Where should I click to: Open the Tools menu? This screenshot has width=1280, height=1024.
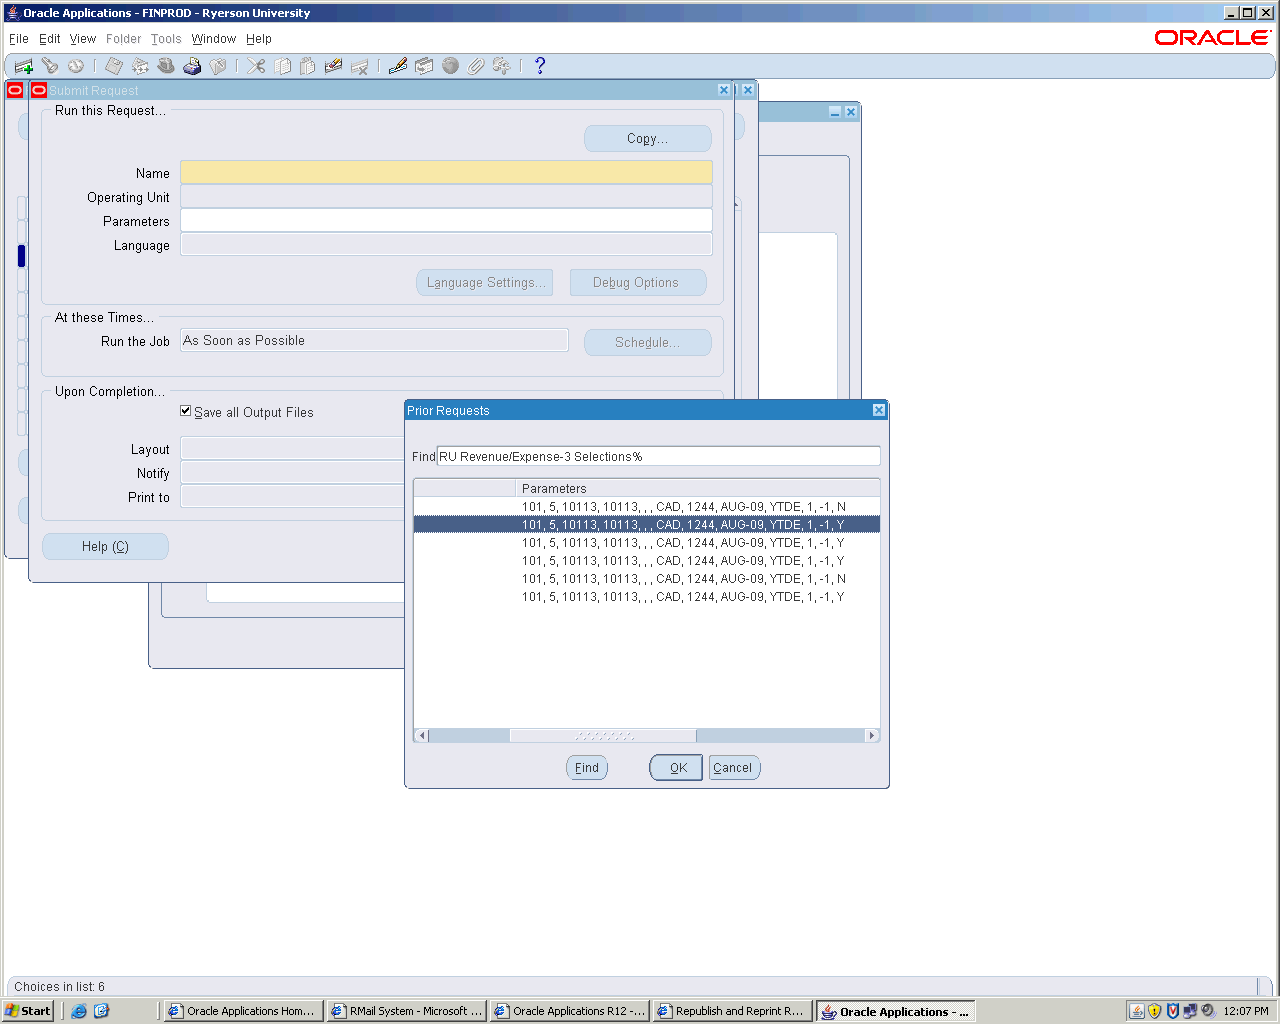tap(166, 39)
